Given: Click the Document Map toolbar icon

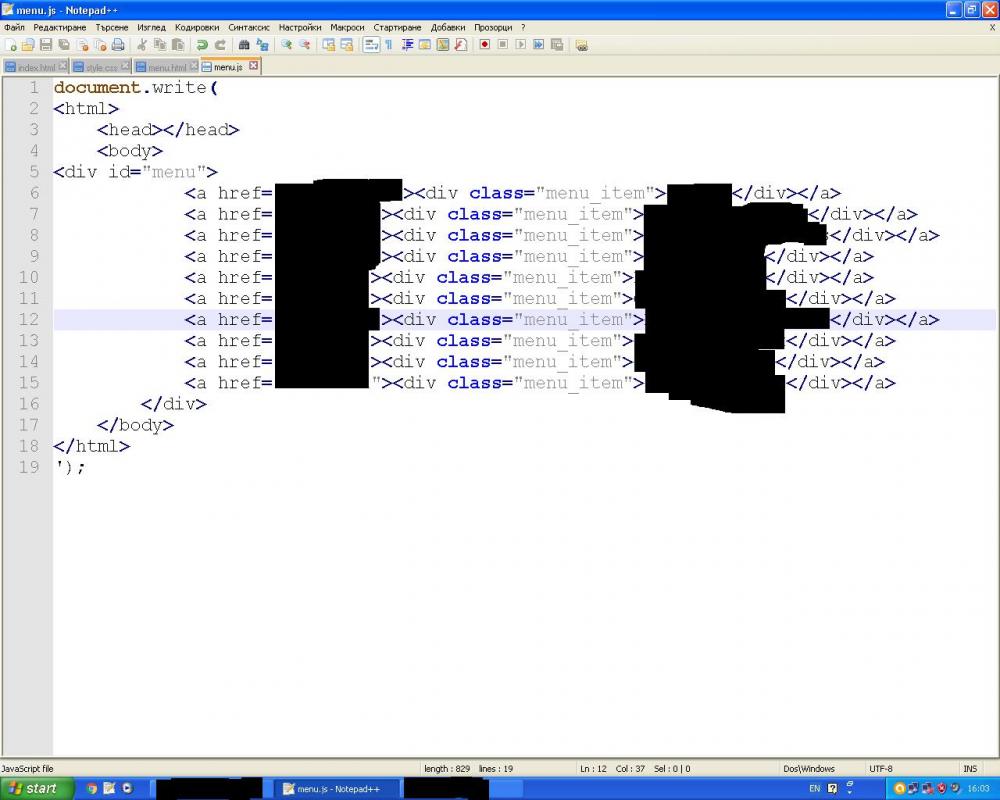Looking at the screenshot, I should point(443,45).
